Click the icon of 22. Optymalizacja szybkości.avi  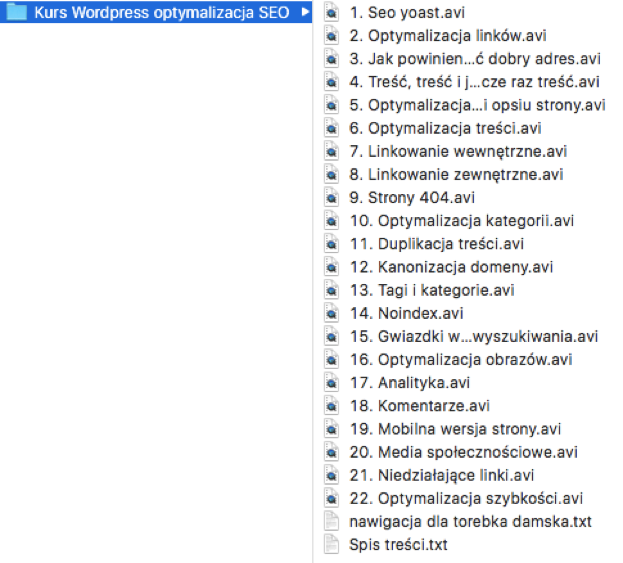[331, 498]
